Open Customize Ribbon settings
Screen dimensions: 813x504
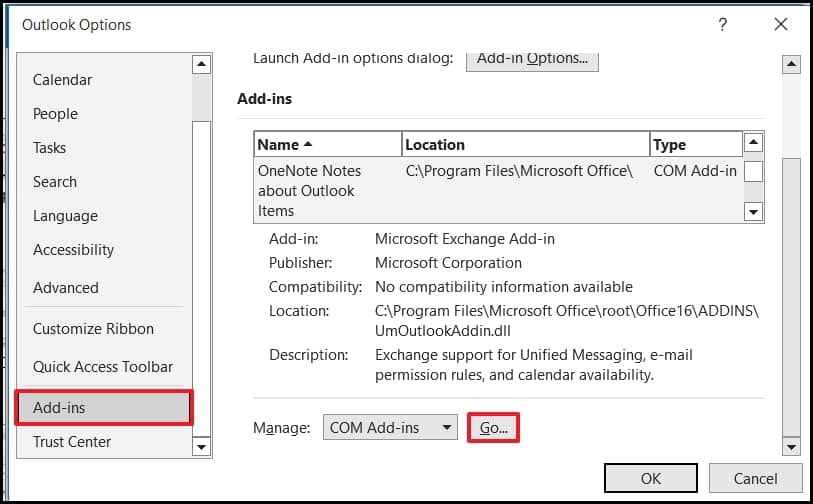(93, 329)
